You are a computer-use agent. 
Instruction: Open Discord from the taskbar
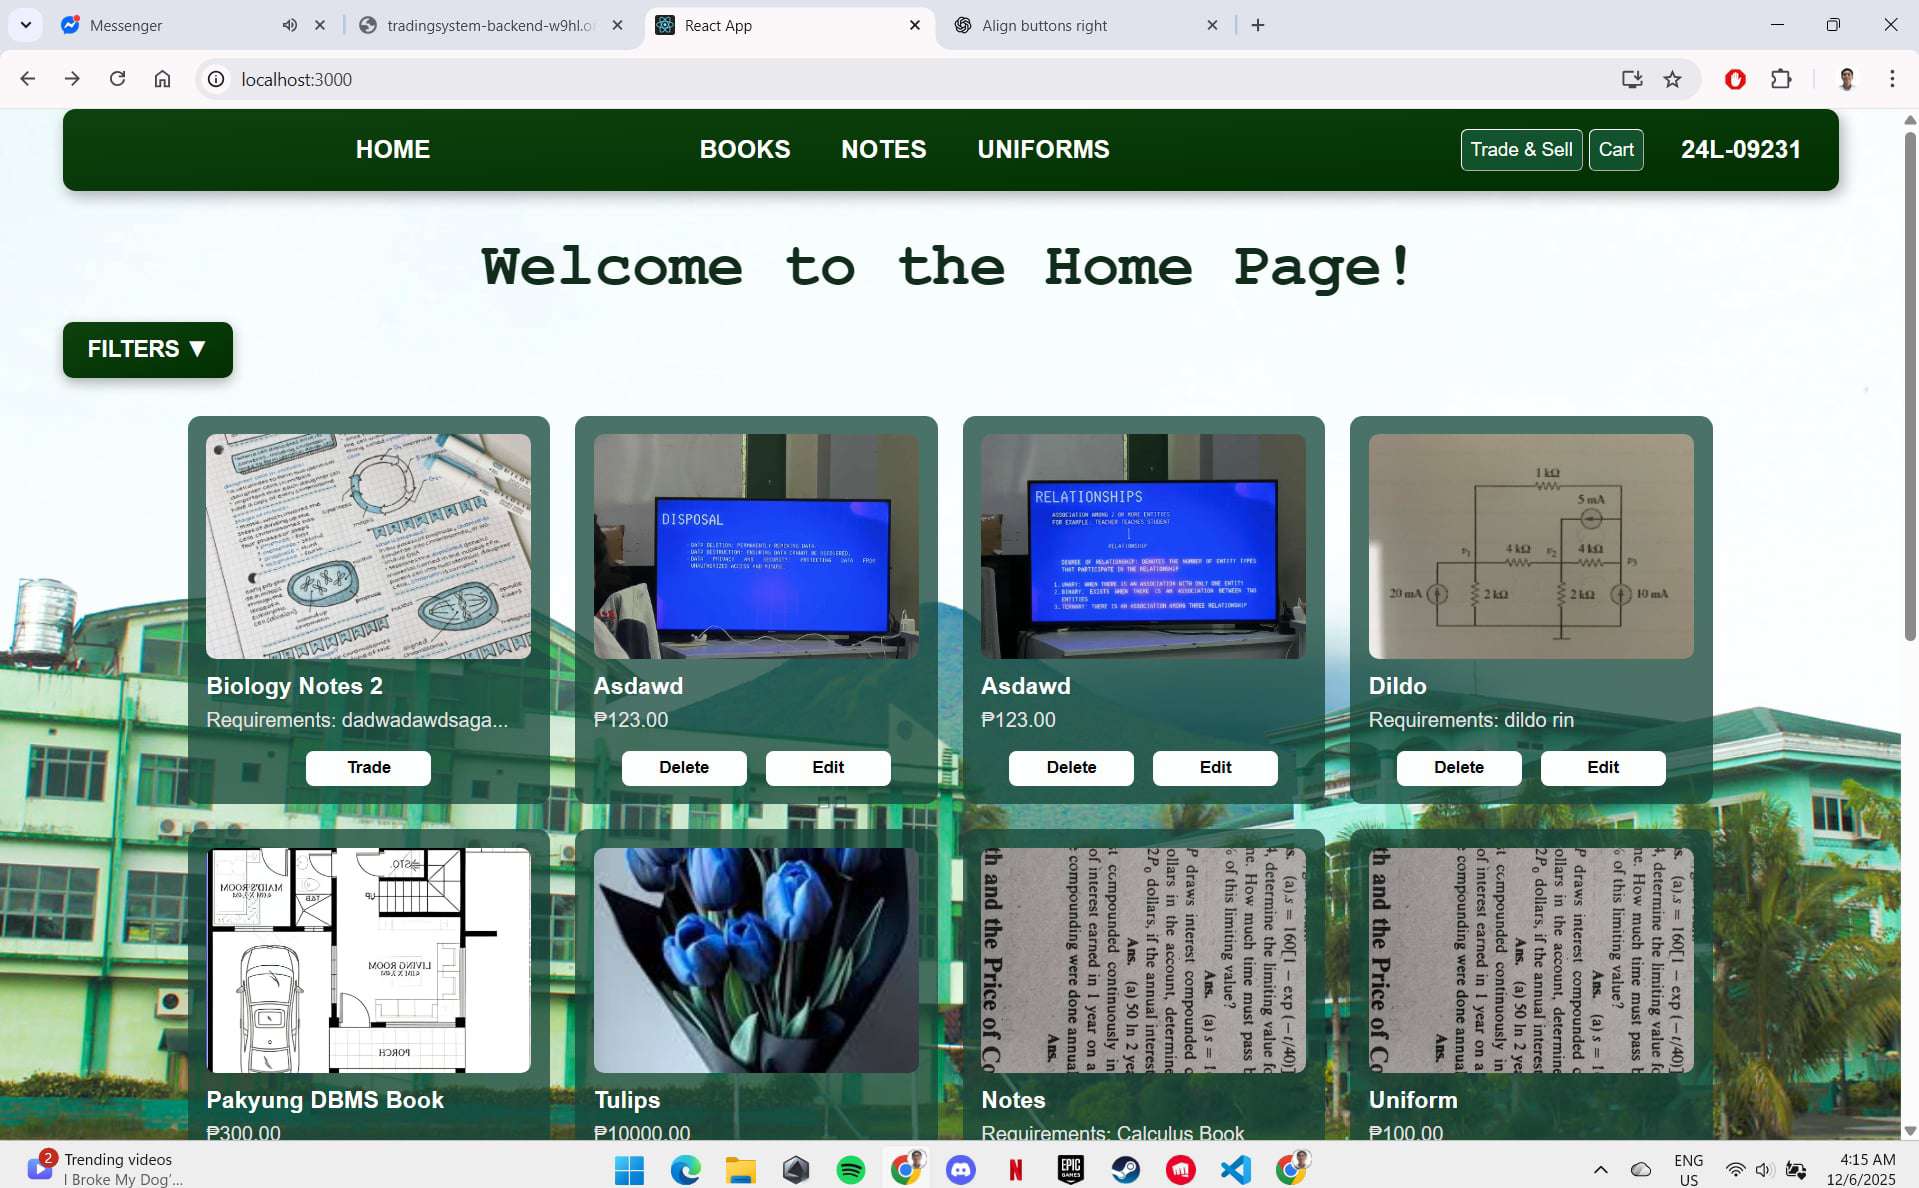(961, 1169)
